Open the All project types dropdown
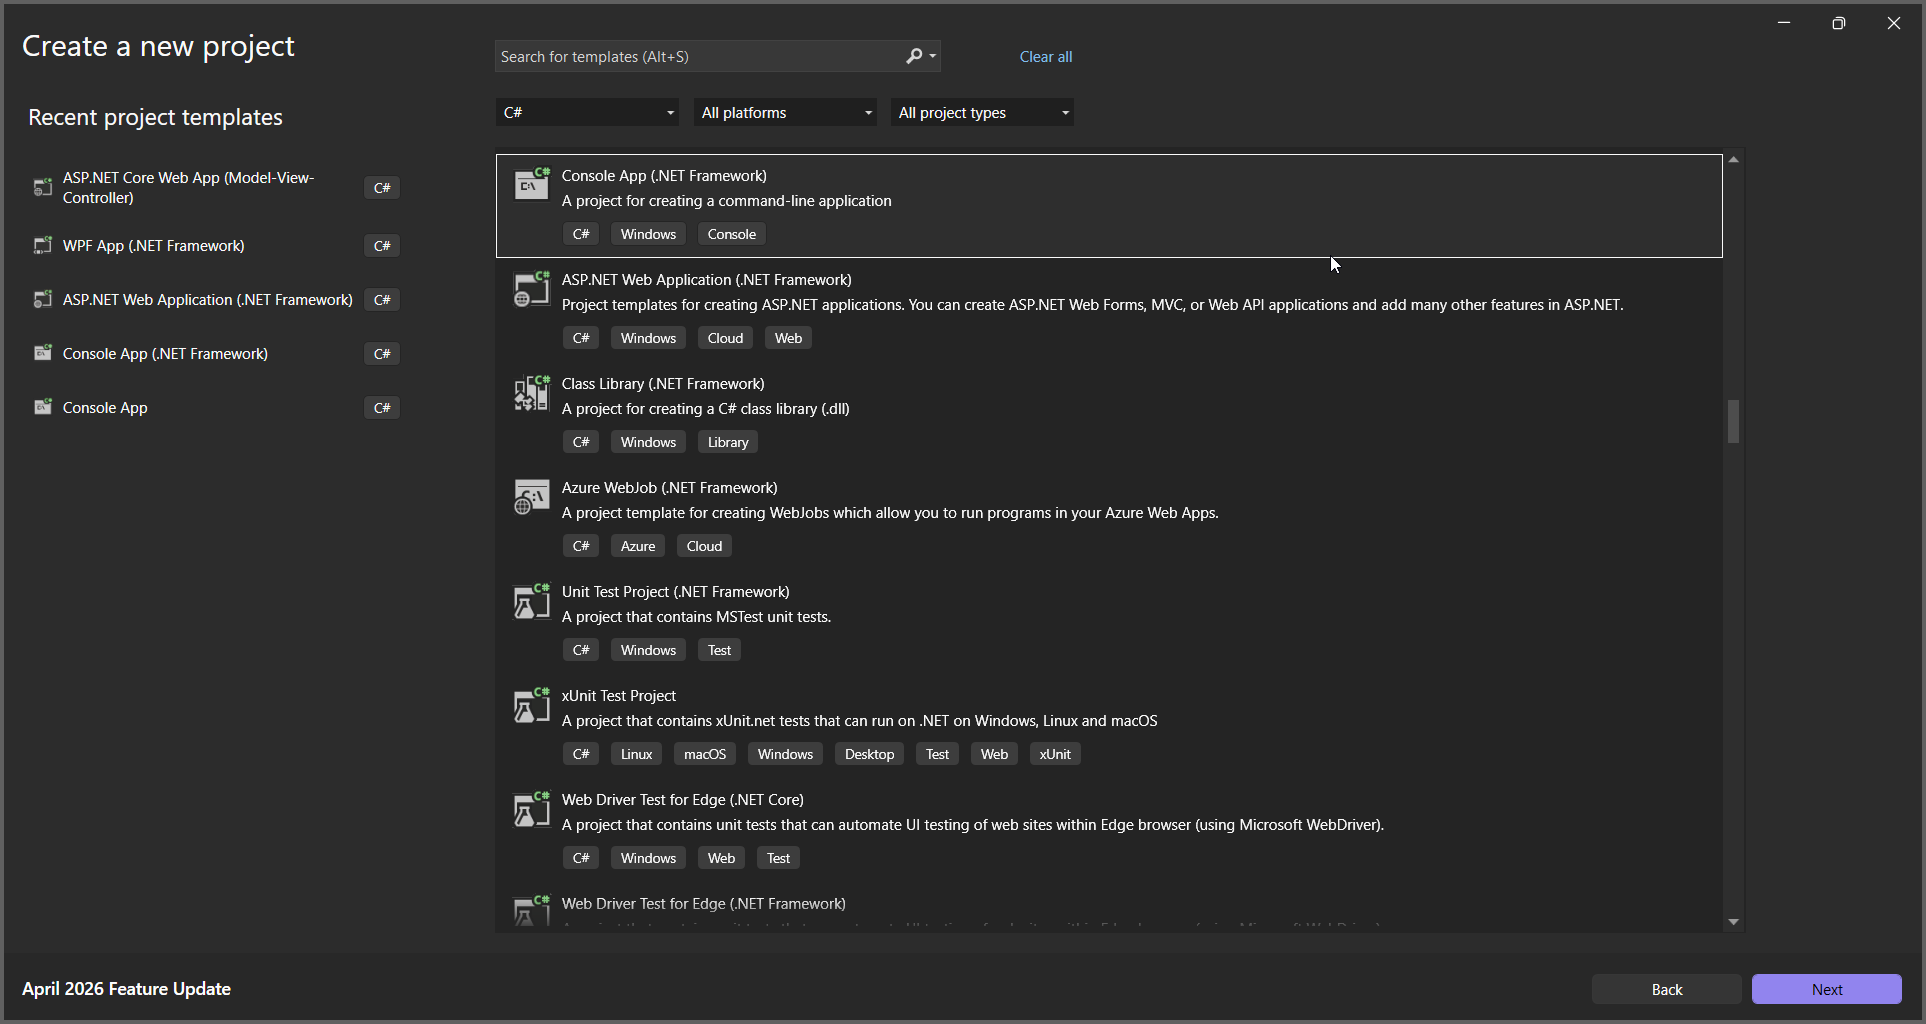Viewport: 1926px width, 1024px height. click(x=982, y=112)
